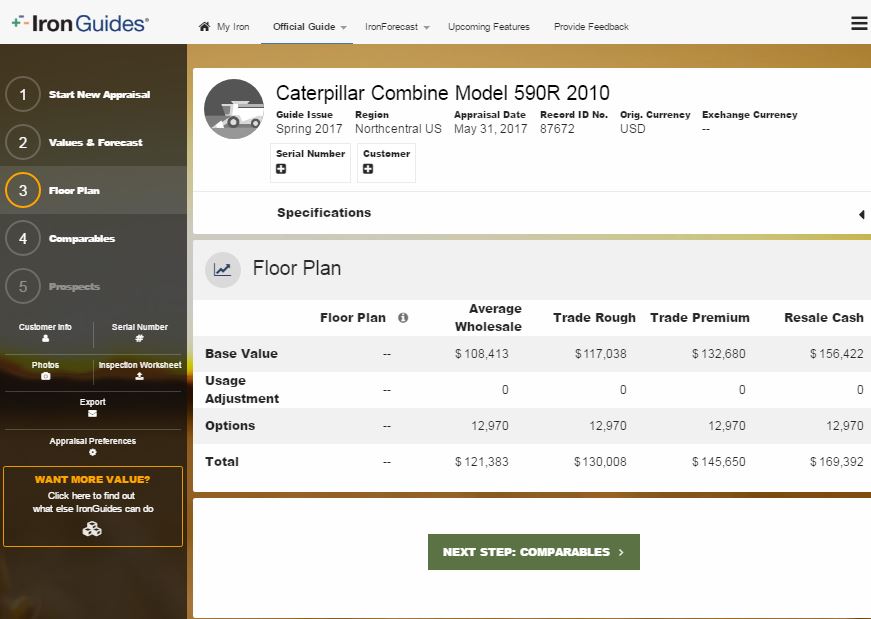The height and width of the screenshot is (619, 871).
Task: Expand the Specifications section arrow
Action: [862, 214]
